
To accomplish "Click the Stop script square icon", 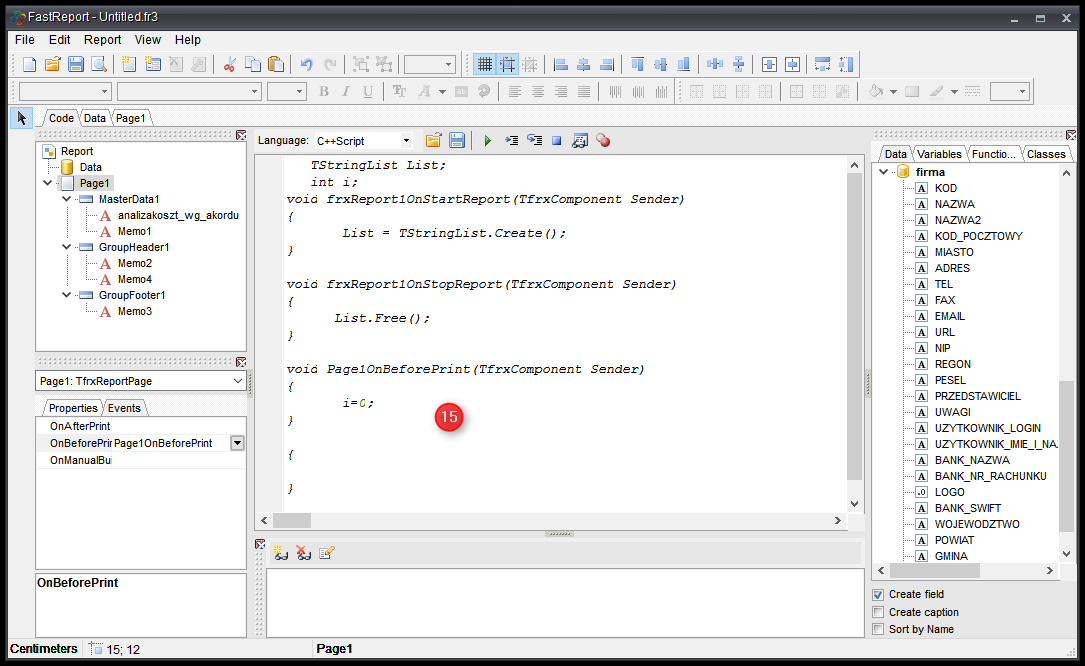I will point(557,141).
